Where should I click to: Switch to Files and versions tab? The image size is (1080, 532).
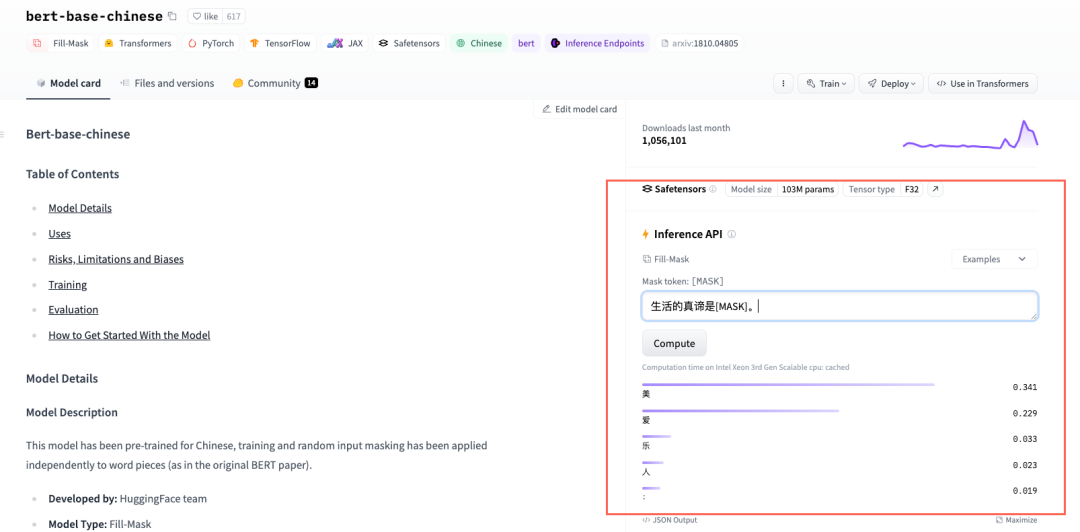[167, 83]
